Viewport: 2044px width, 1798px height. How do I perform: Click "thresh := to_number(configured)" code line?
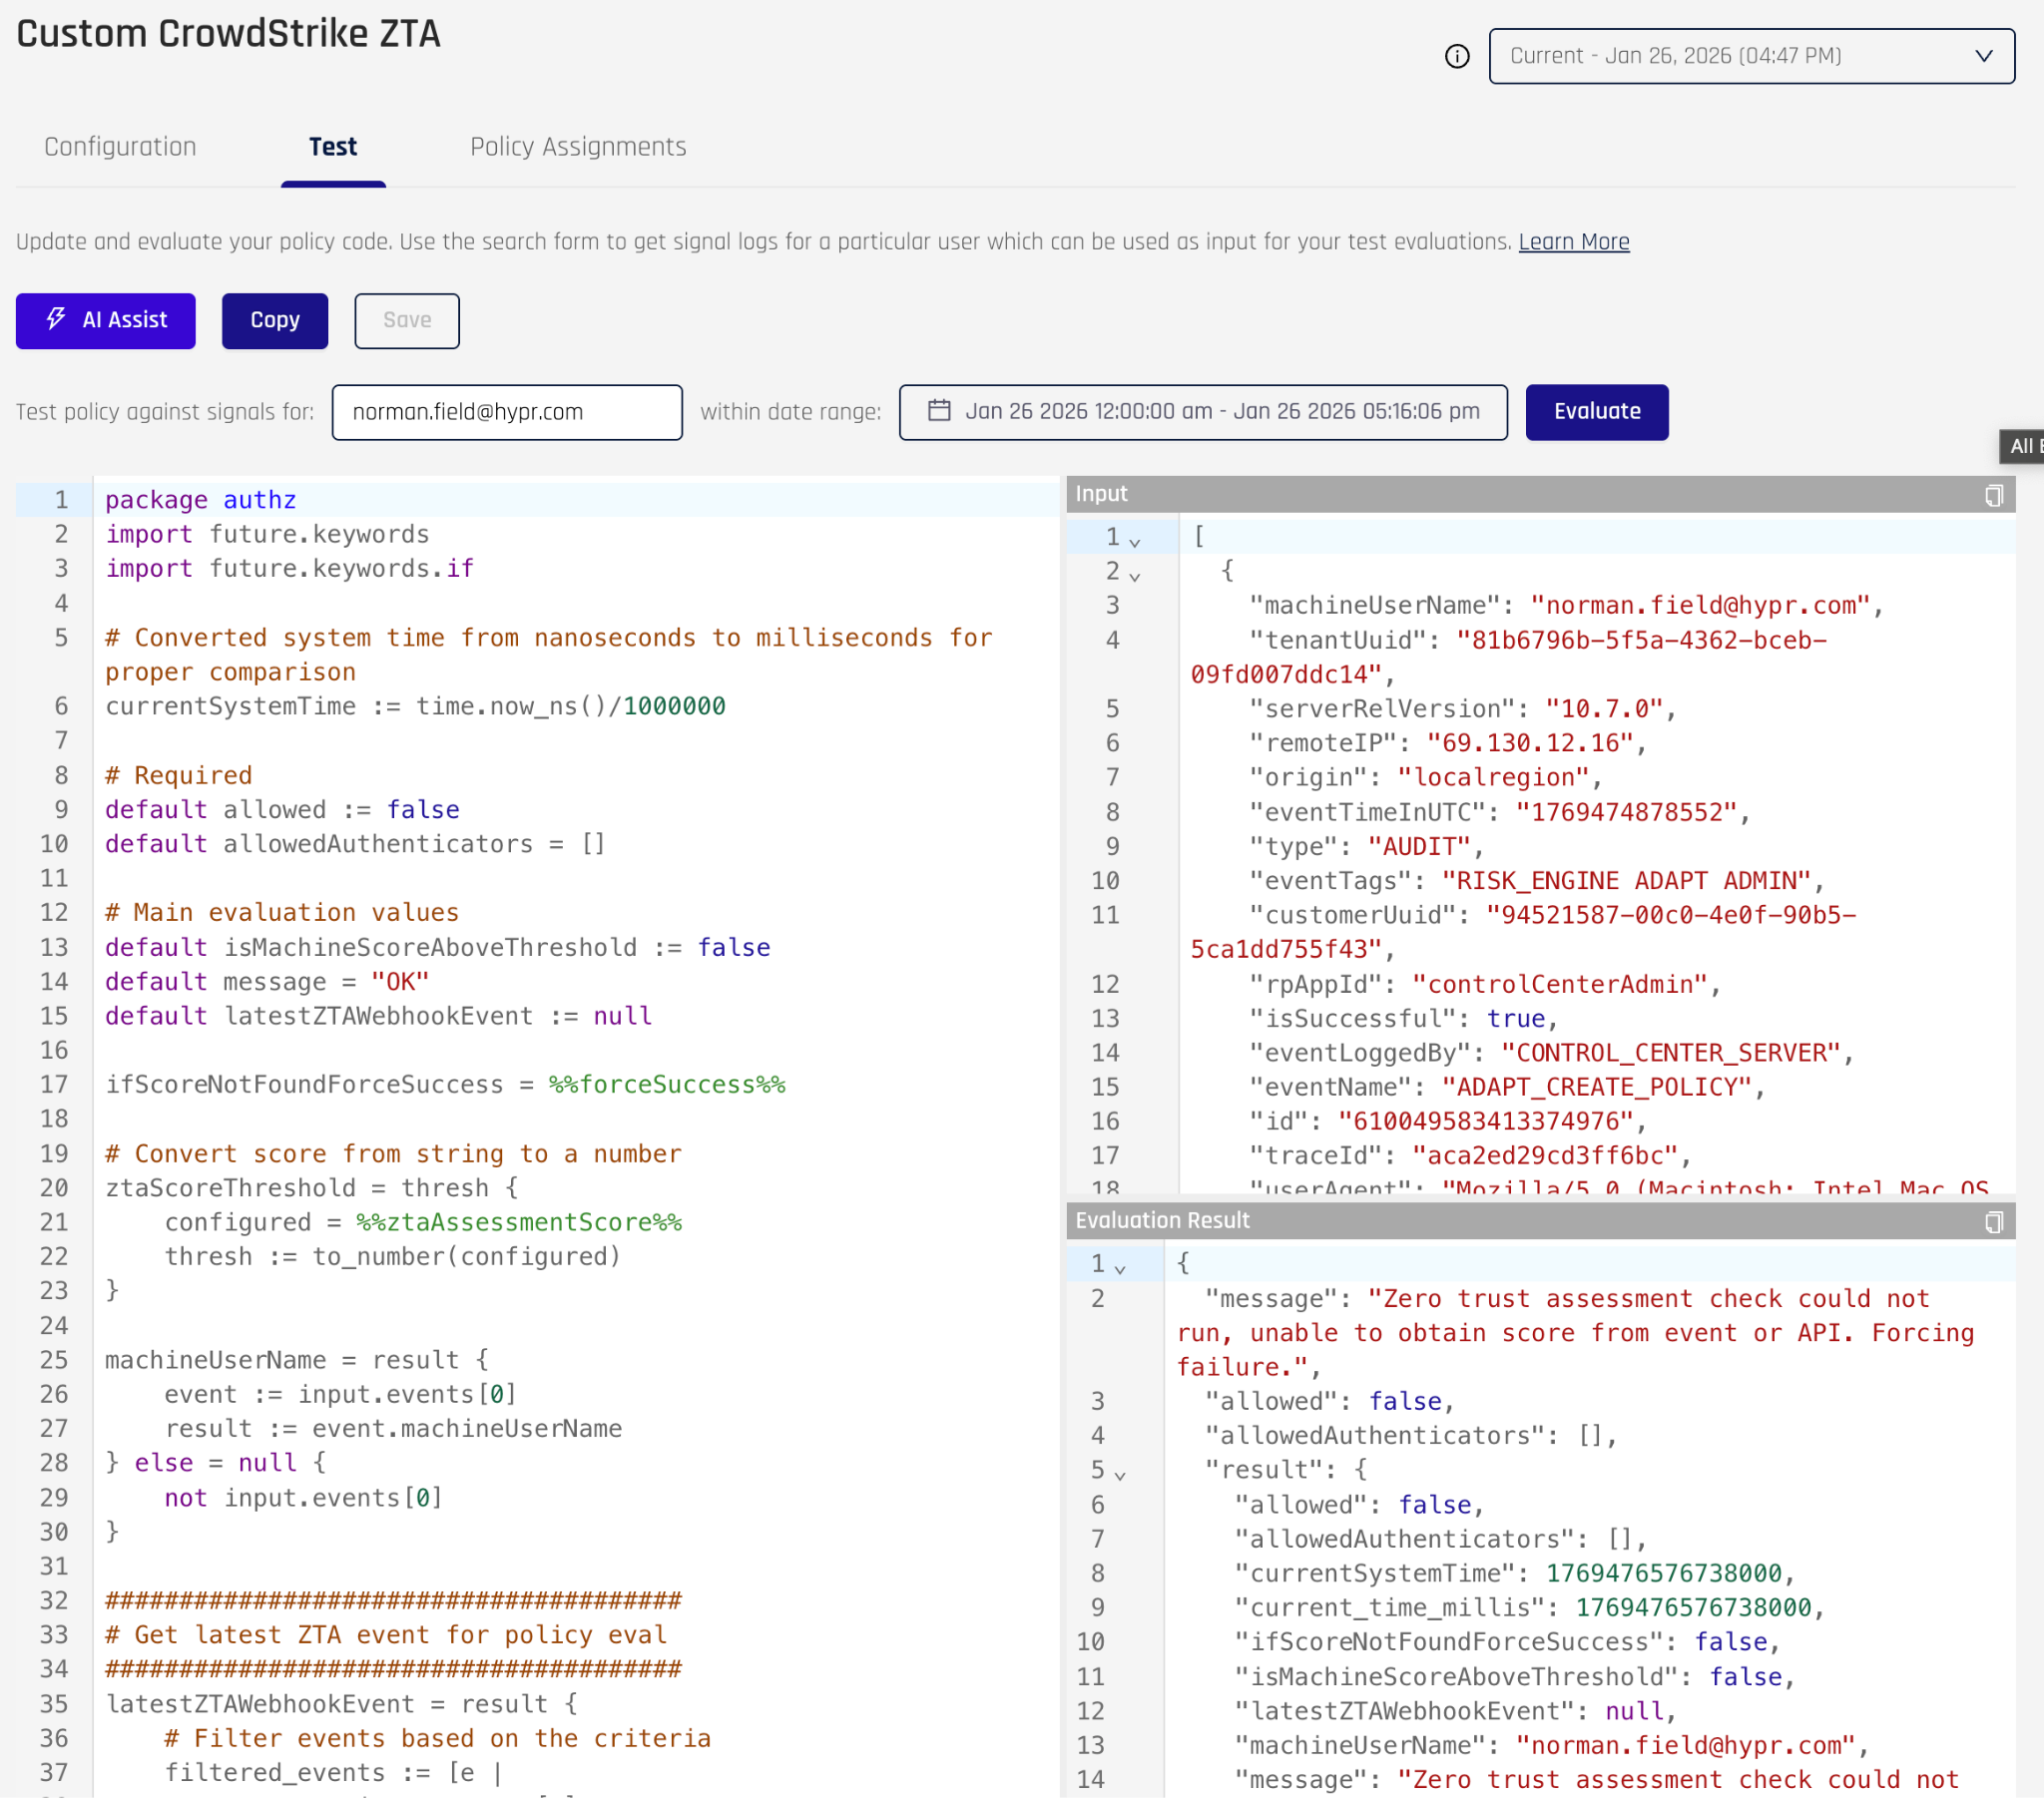tap(392, 1256)
